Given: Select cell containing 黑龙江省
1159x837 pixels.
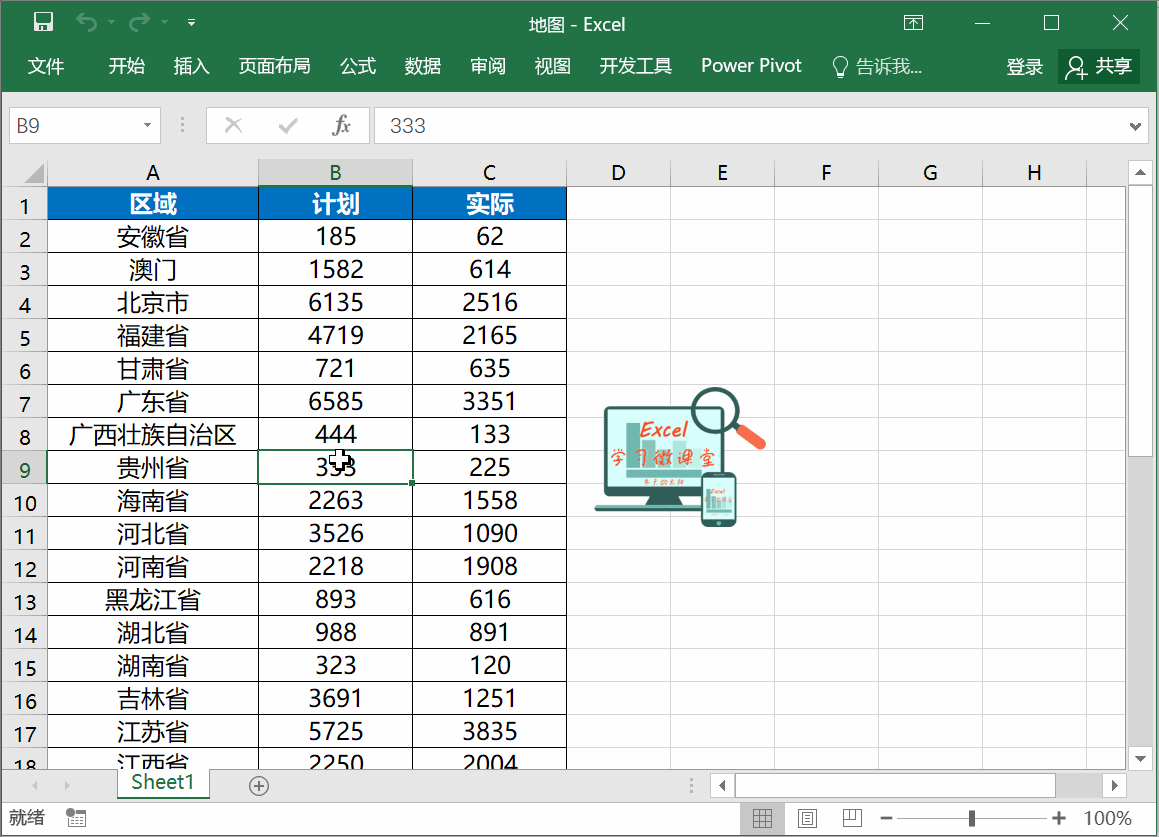Looking at the screenshot, I should [x=153, y=600].
